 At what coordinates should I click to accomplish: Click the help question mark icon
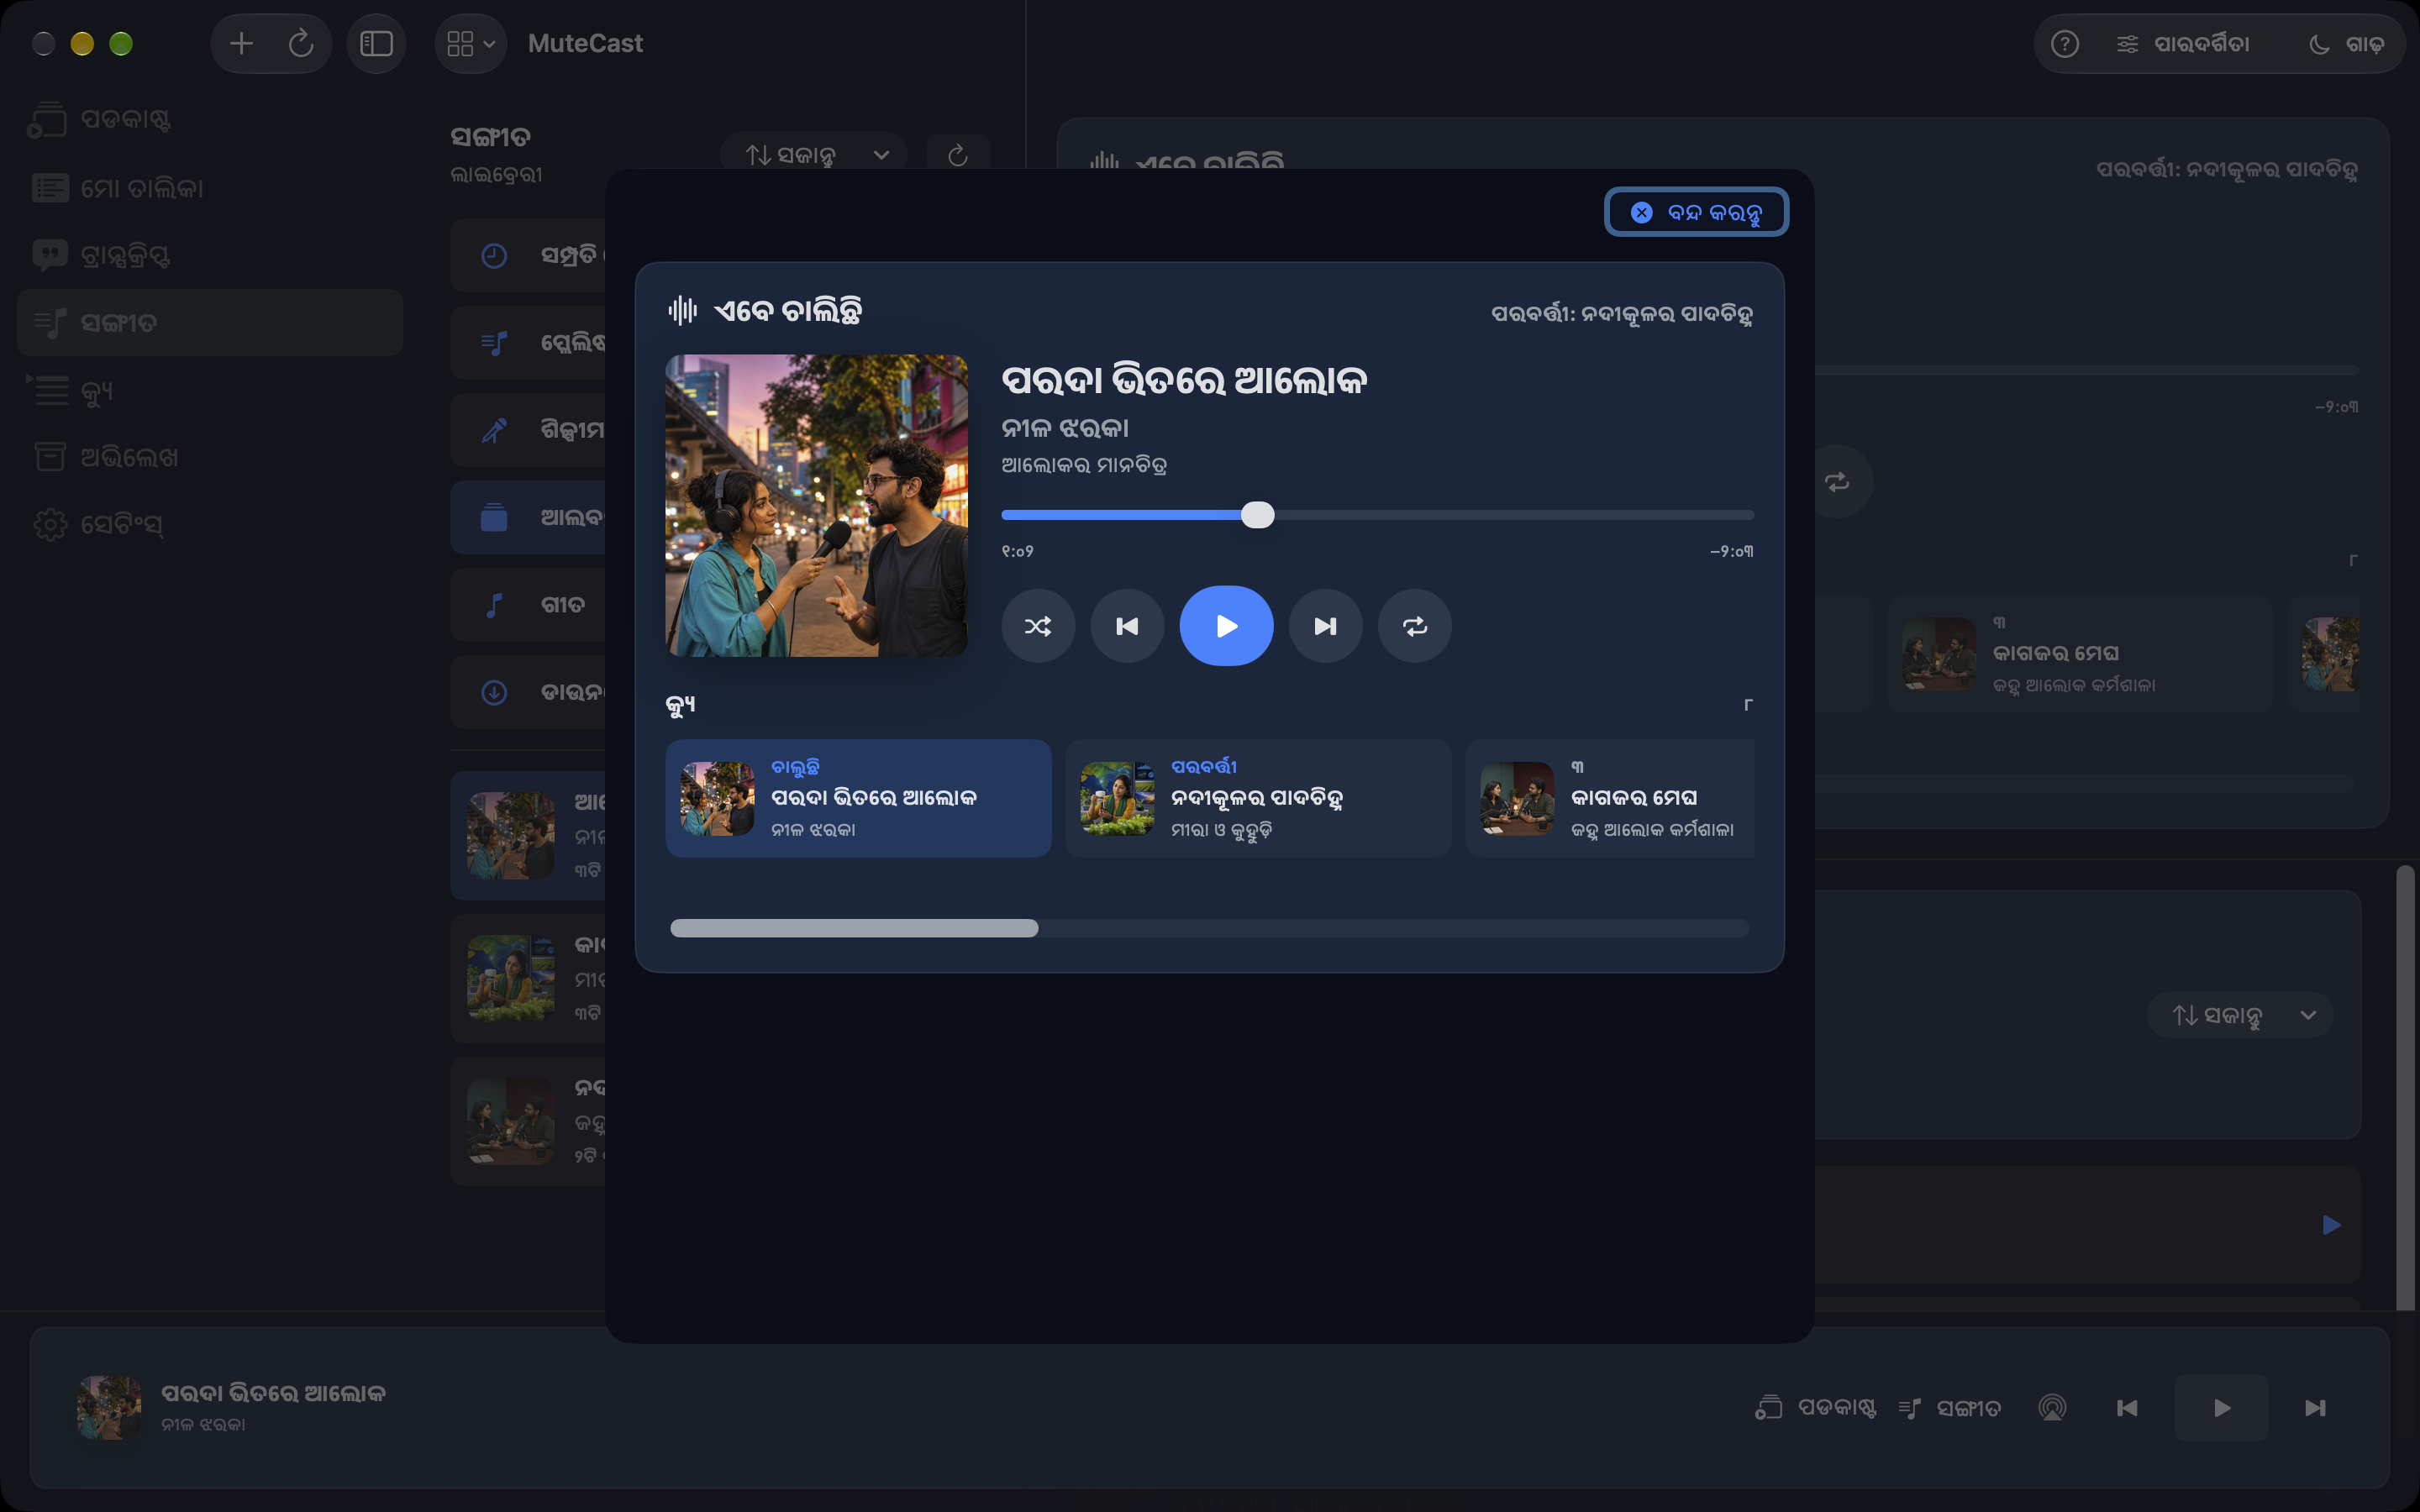[x=2064, y=43]
